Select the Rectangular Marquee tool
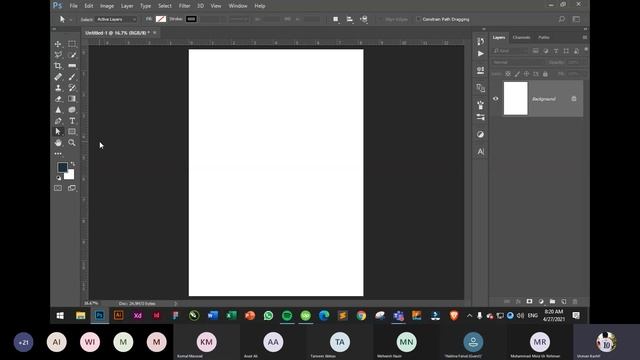 72,44
